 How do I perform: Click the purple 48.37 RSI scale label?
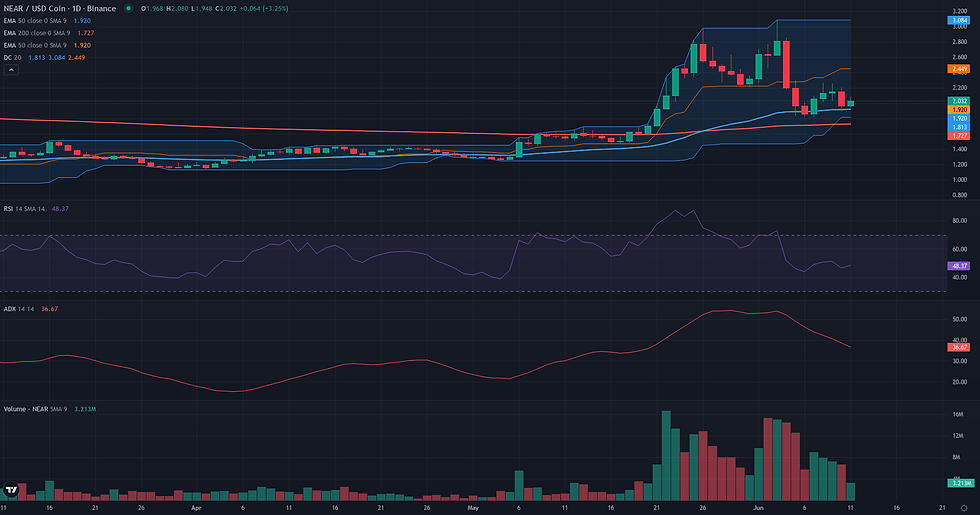point(959,266)
